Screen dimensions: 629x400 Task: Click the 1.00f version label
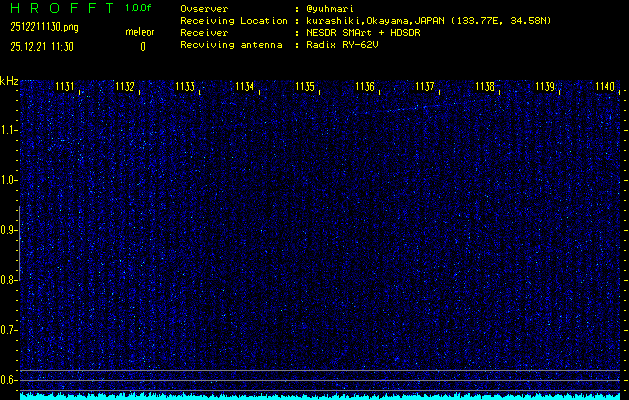pyautogui.click(x=139, y=8)
